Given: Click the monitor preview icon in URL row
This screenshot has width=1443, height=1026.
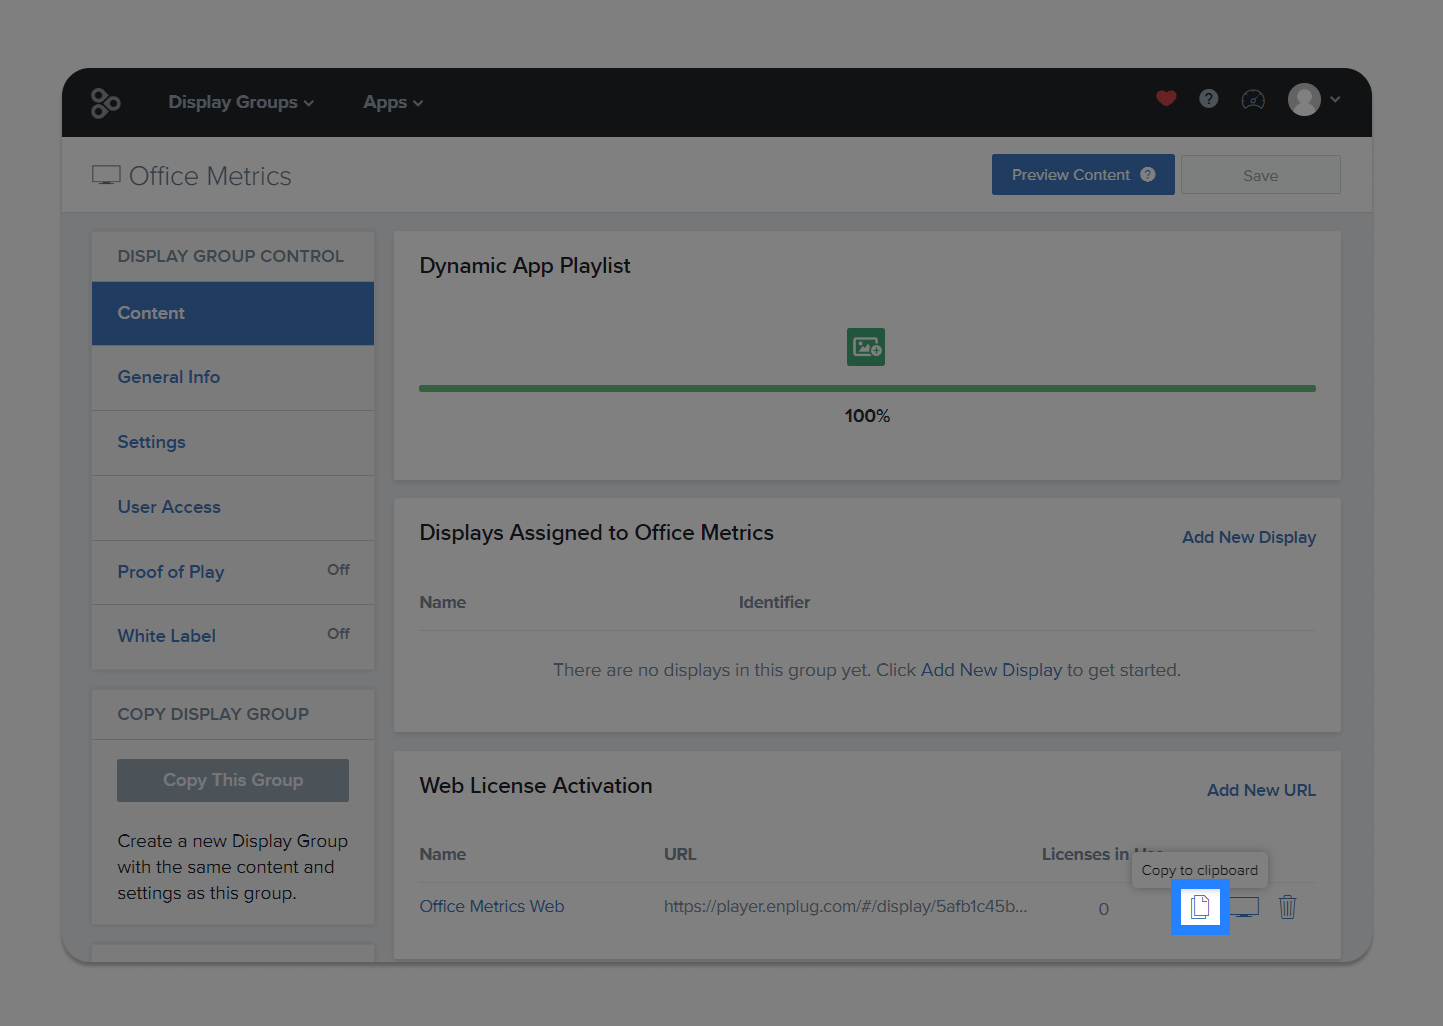Looking at the screenshot, I should pyautogui.click(x=1244, y=907).
